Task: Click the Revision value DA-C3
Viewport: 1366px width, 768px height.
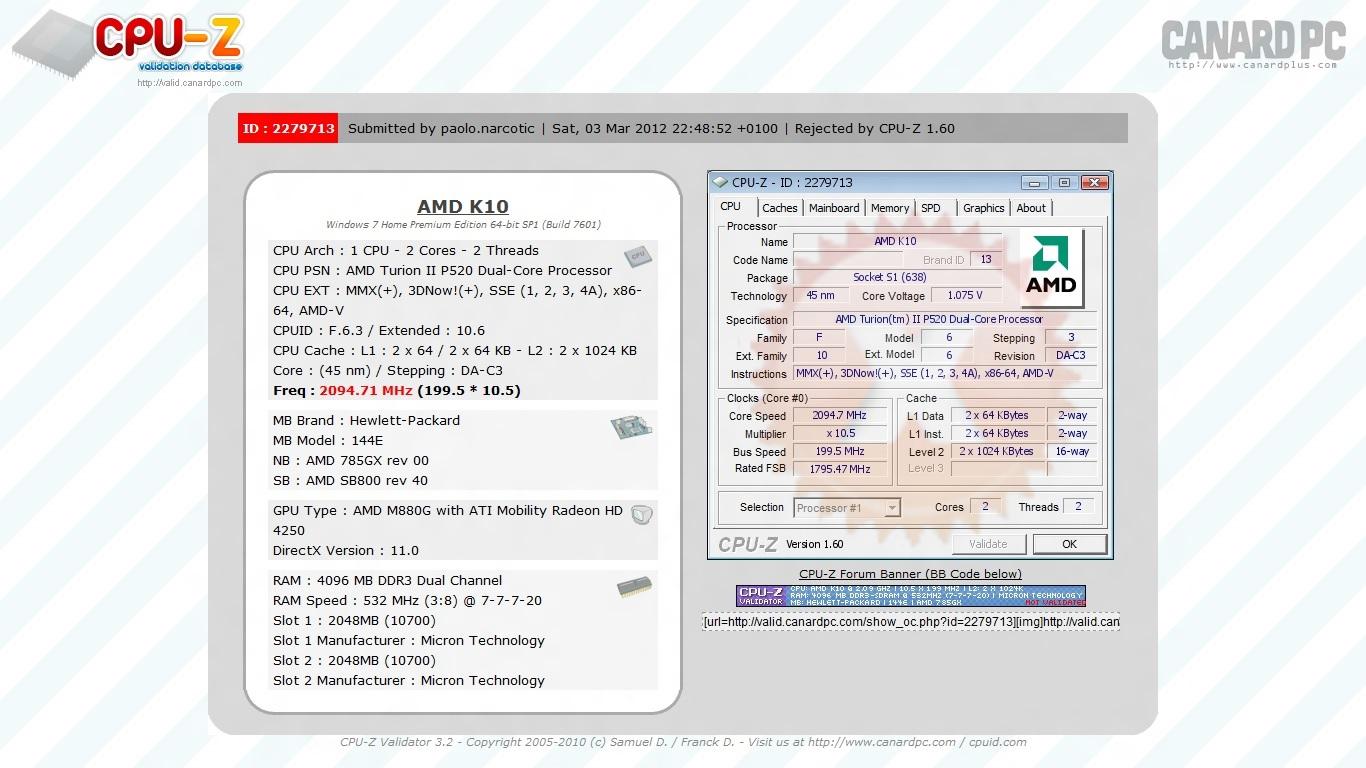Action: 1070,355
